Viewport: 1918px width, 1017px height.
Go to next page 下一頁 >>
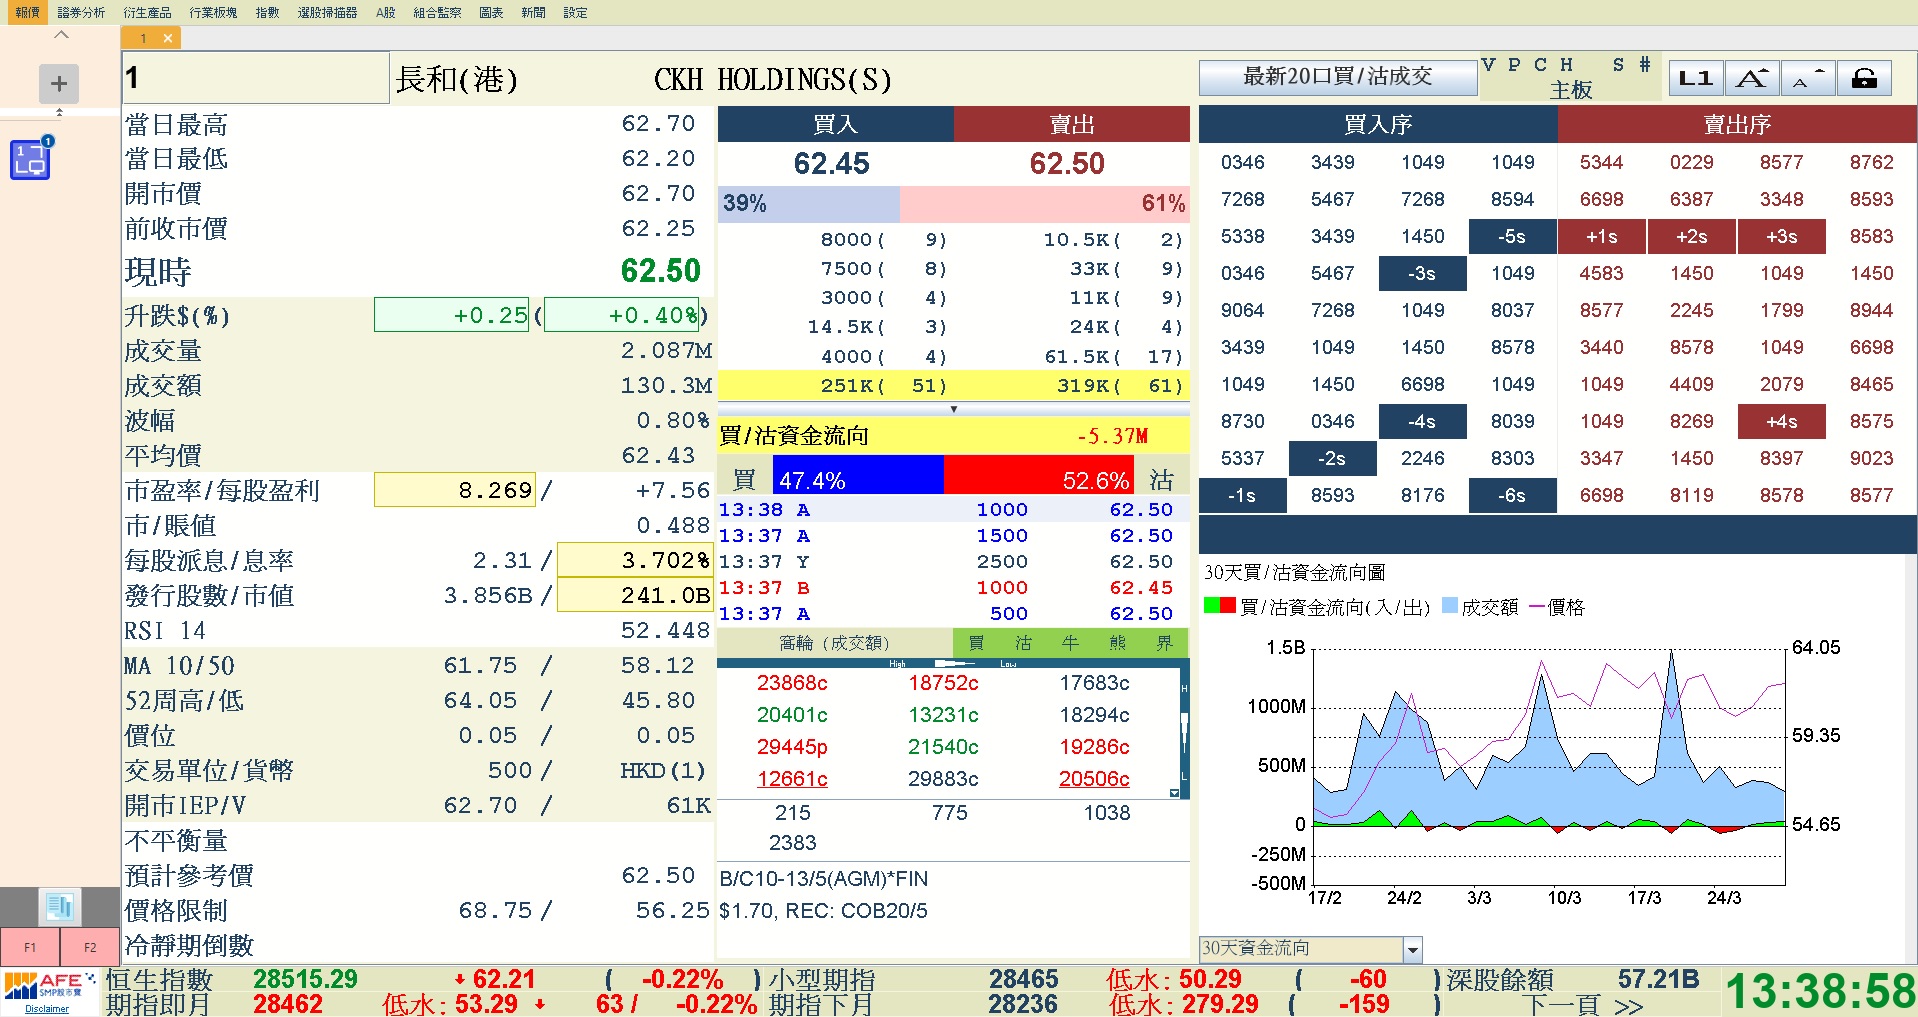[1583, 1005]
